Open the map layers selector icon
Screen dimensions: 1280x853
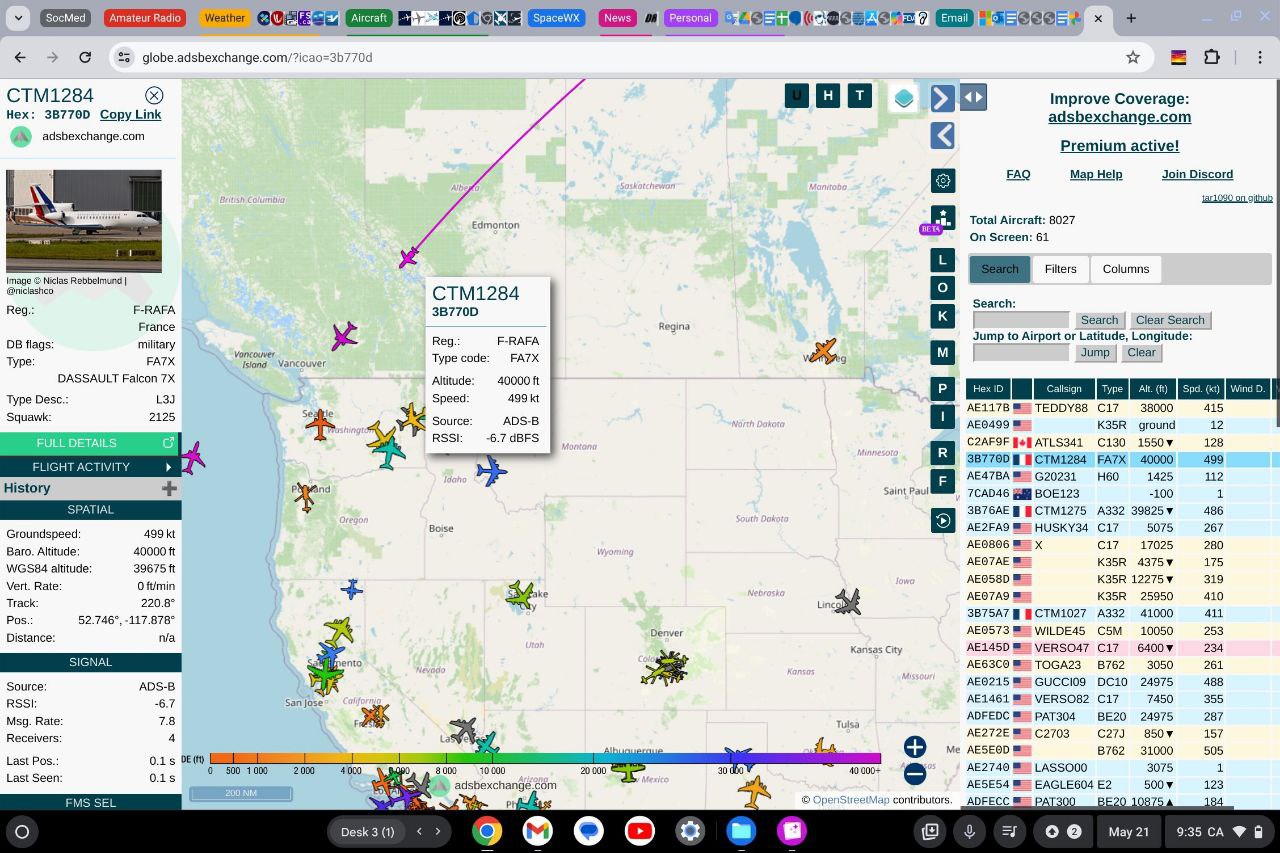tap(904, 98)
